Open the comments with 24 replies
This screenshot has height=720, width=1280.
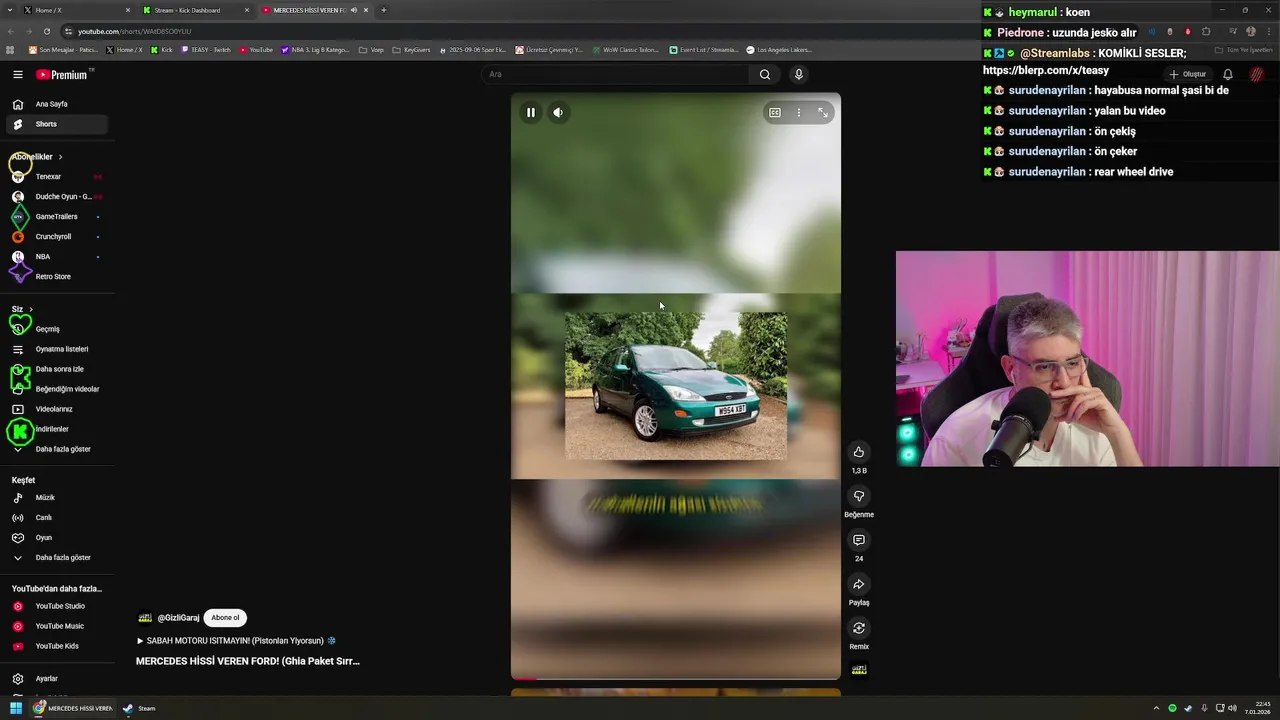point(858,540)
